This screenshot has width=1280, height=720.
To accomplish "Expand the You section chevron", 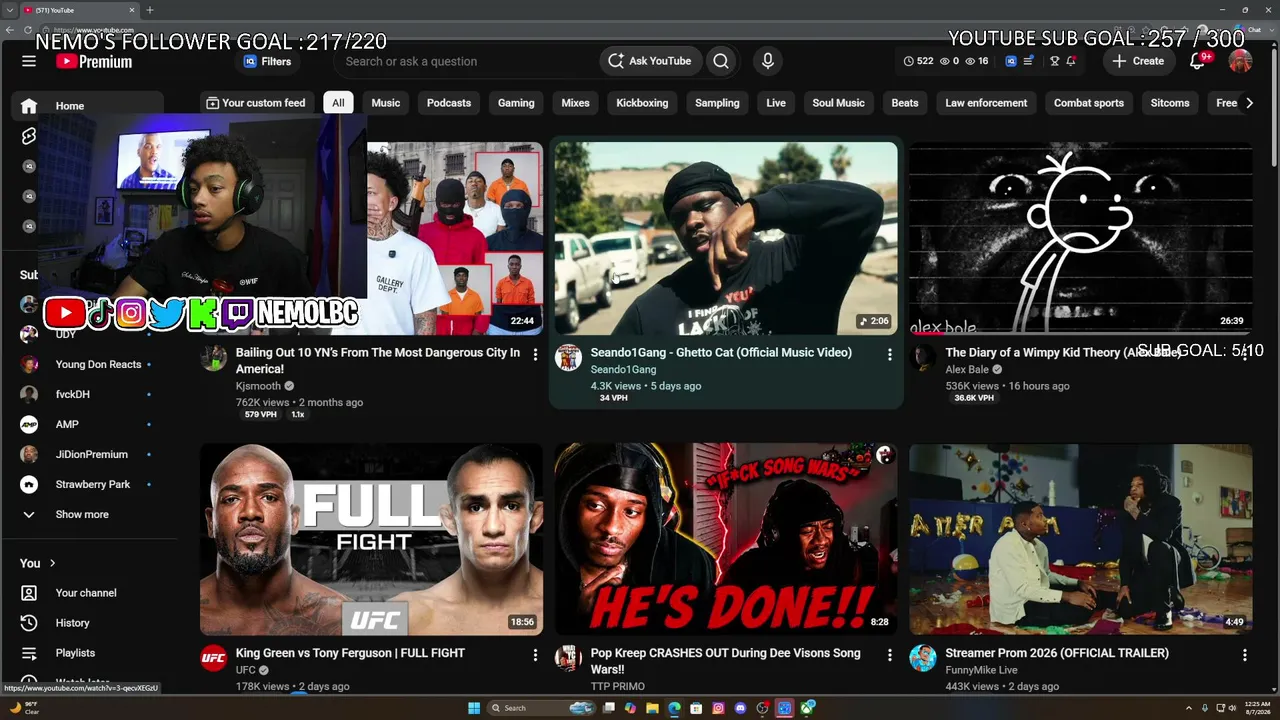I will click(x=52, y=563).
